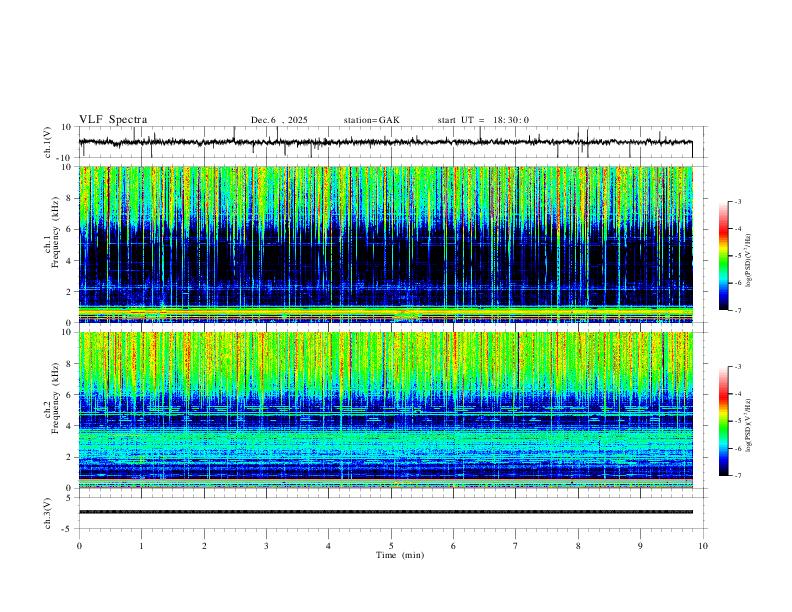Click the ch.1 'Frequency (kHz)' axis label
The width and height of the screenshot is (792, 612).
tap(55, 232)
